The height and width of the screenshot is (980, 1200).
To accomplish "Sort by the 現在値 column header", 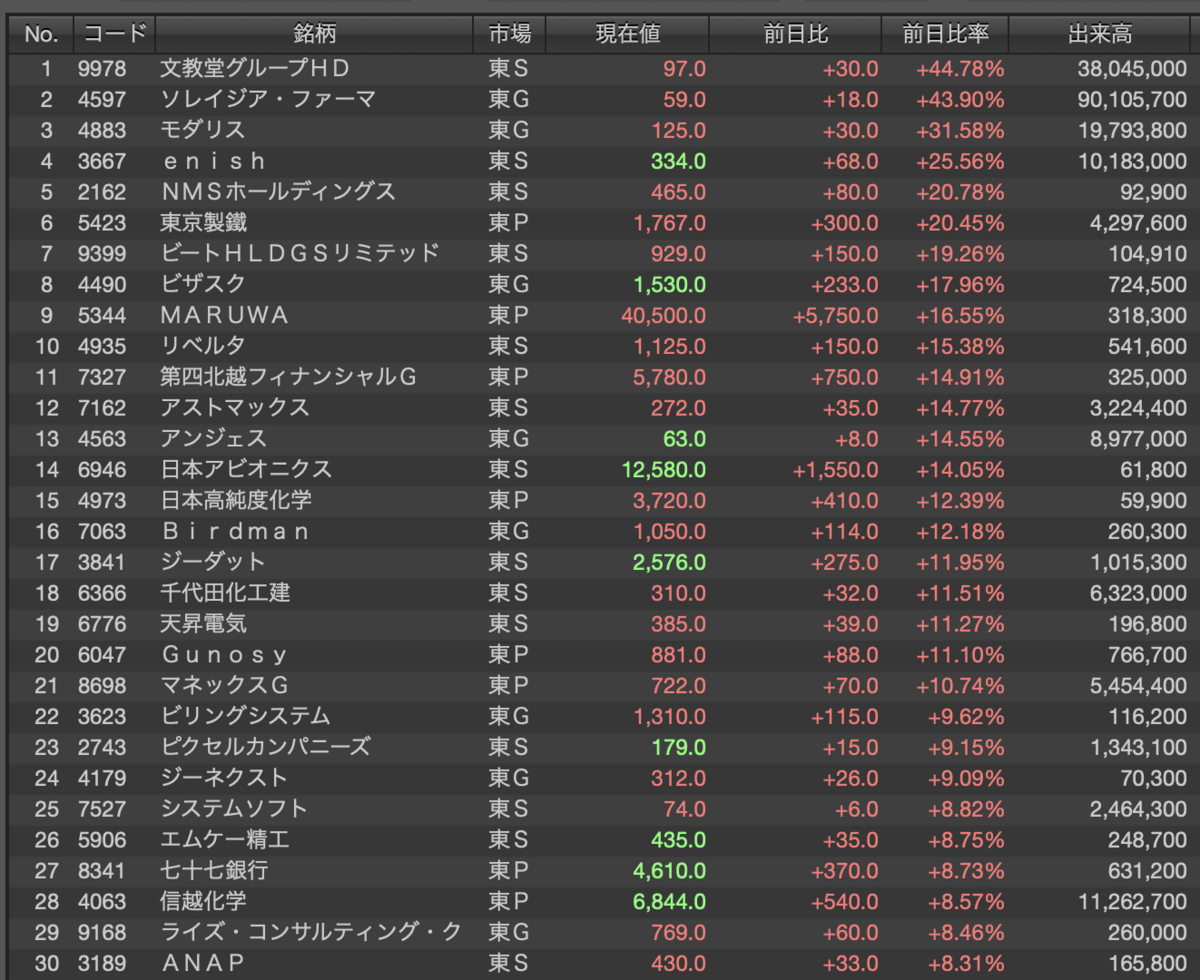I will pyautogui.click(x=628, y=35).
